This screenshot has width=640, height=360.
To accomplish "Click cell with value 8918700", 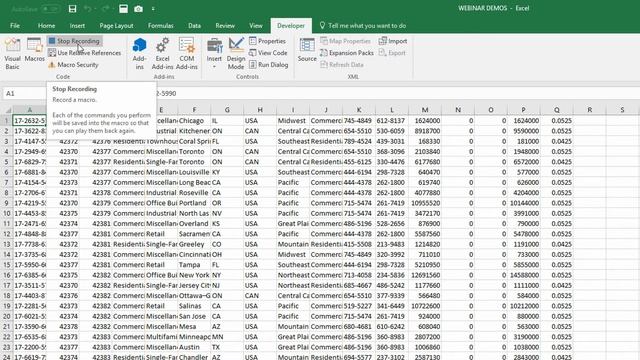I will (x=425, y=131).
